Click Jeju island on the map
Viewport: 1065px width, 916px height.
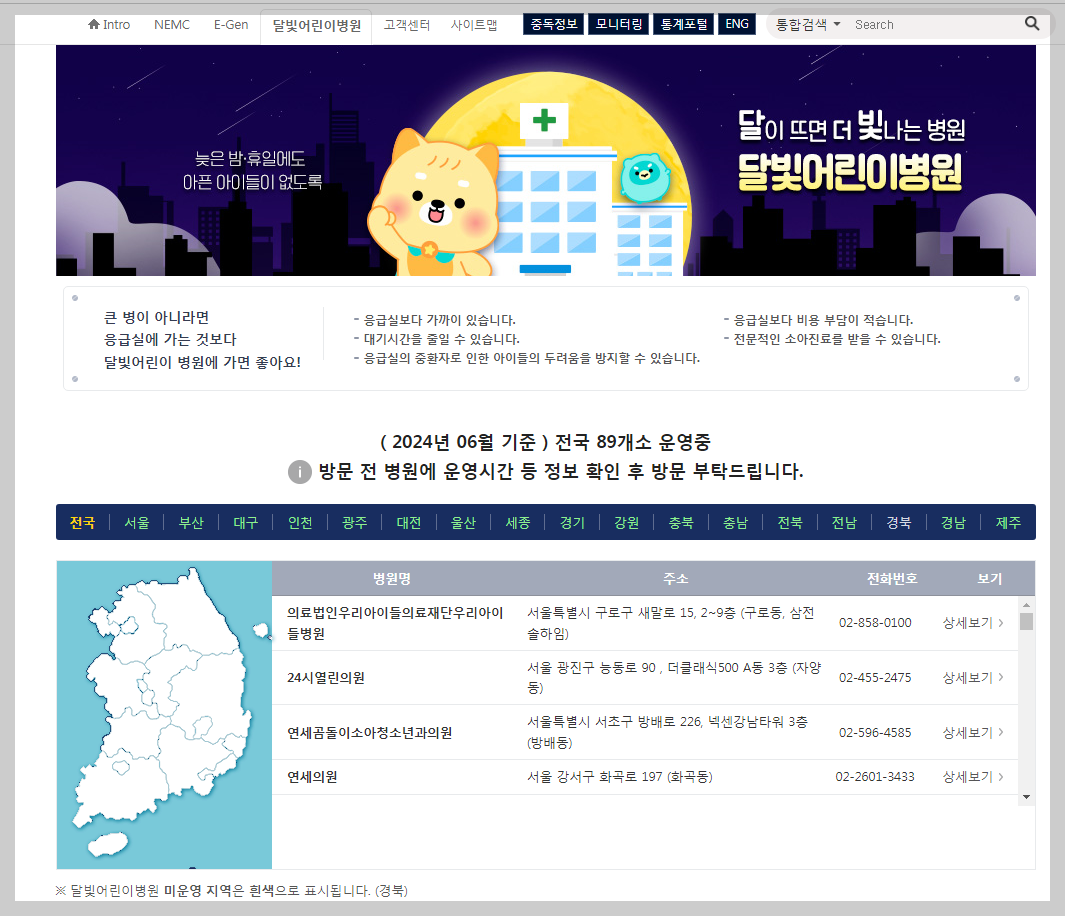tap(108, 845)
